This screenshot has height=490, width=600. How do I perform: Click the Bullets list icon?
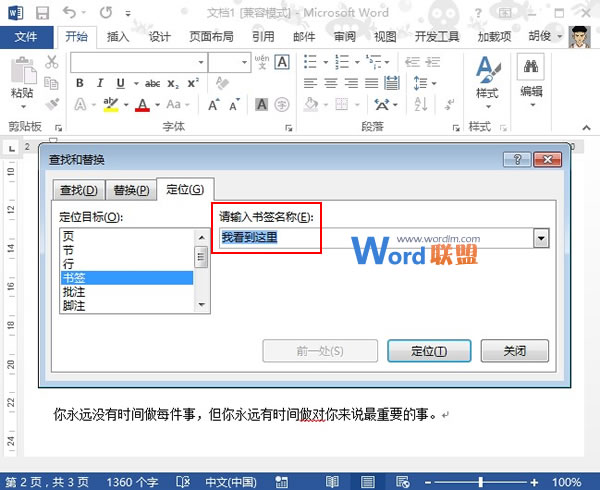310,62
